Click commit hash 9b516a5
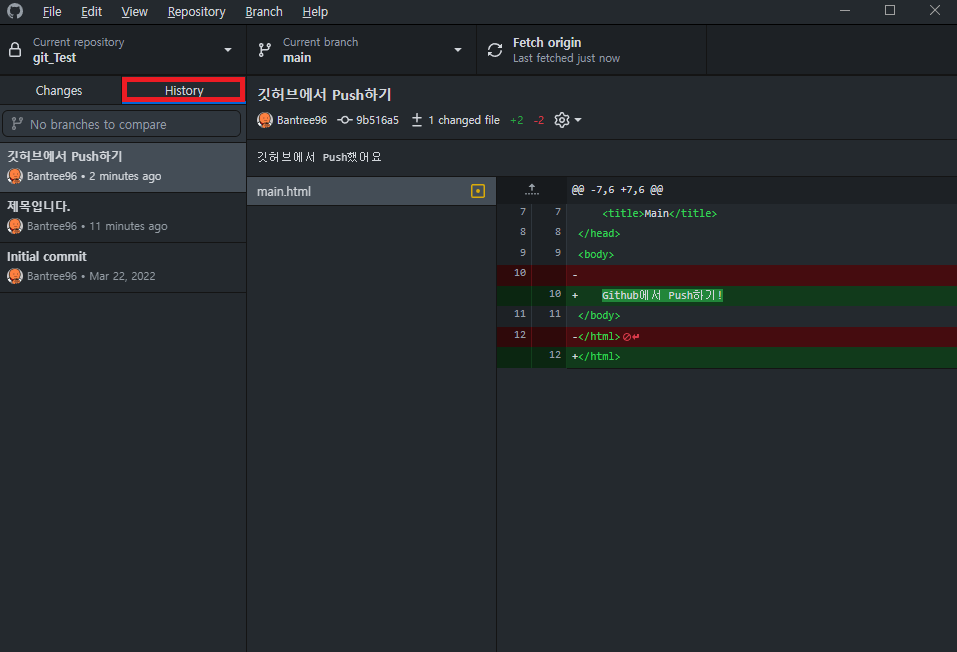This screenshot has width=957, height=652. coord(377,120)
